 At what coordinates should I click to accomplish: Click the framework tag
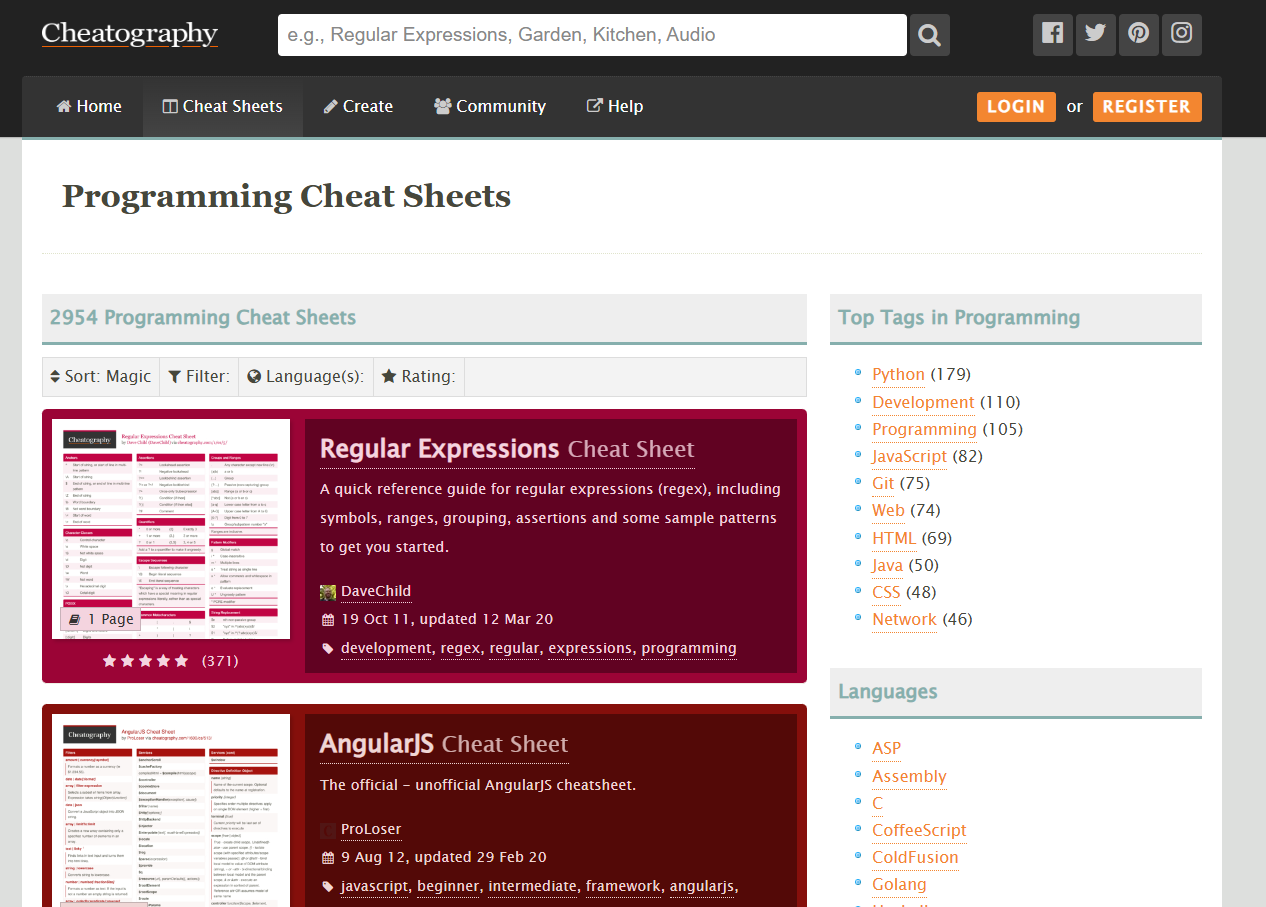623,886
